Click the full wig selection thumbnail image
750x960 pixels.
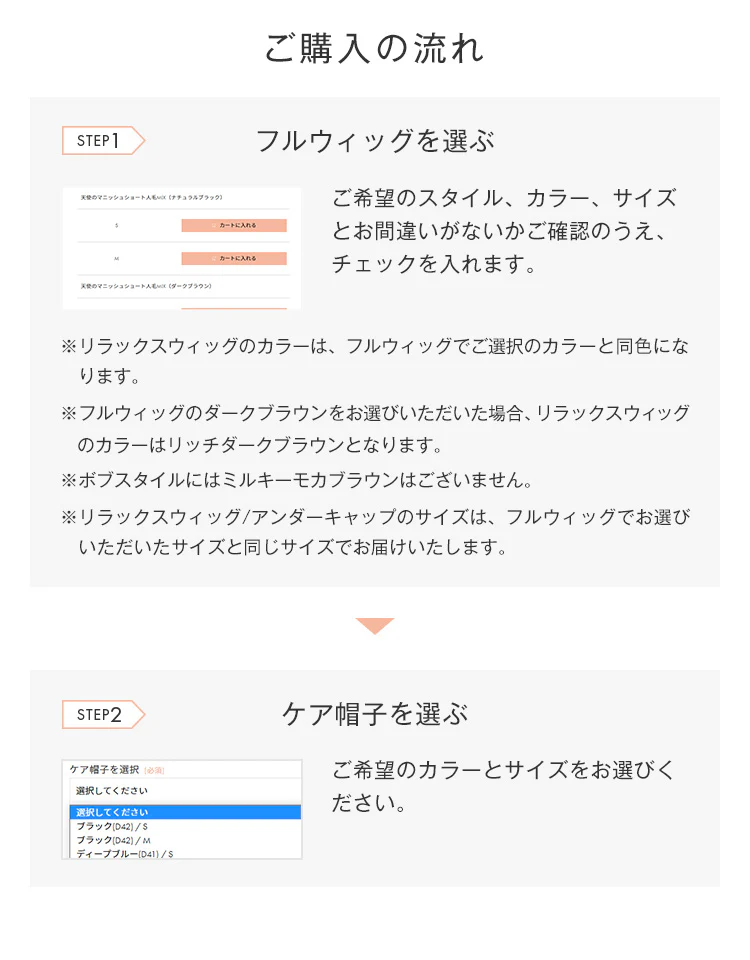pyautogui.click(x=182, y=248)
